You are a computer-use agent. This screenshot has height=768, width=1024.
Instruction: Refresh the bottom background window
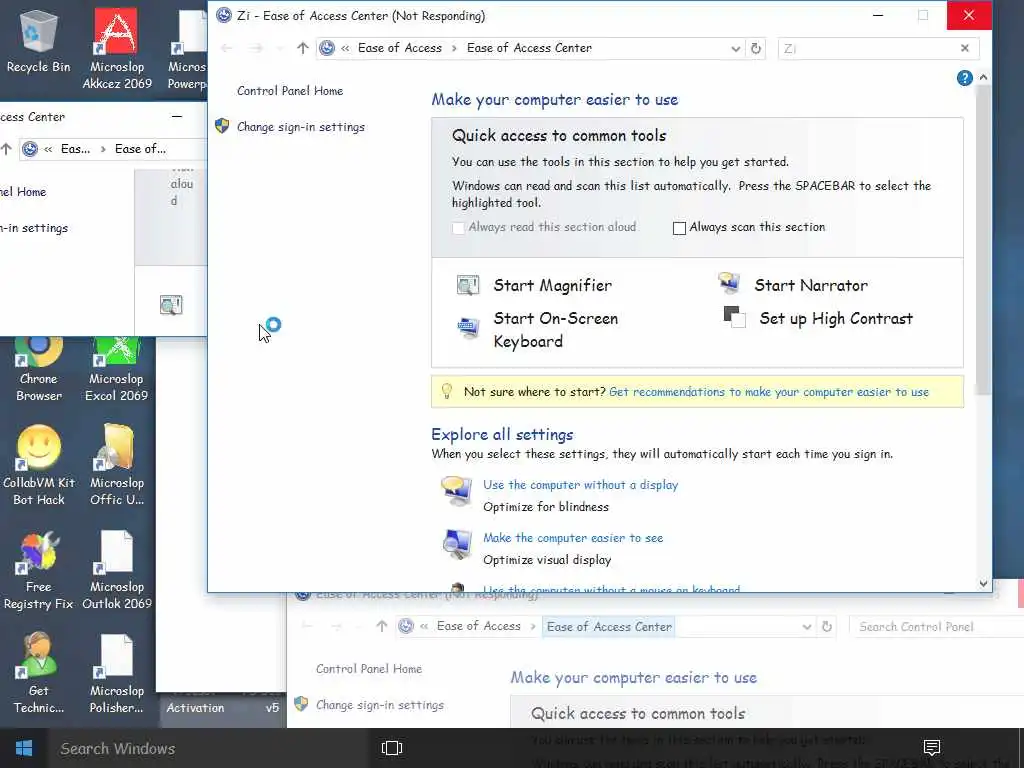(x=827, y=627)
